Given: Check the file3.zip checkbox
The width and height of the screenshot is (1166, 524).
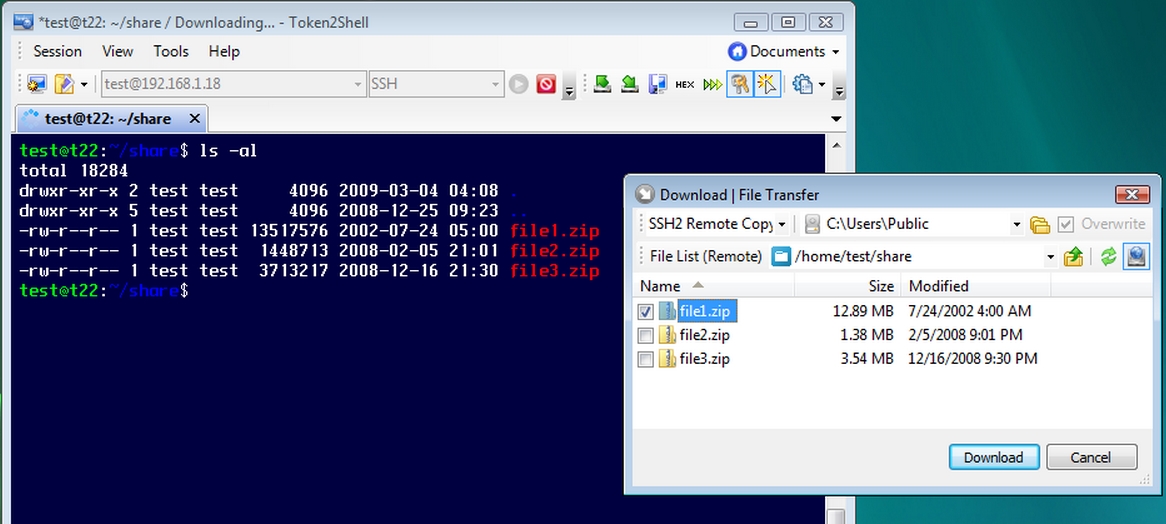Looking at the screenshot, I should point(645,360).
